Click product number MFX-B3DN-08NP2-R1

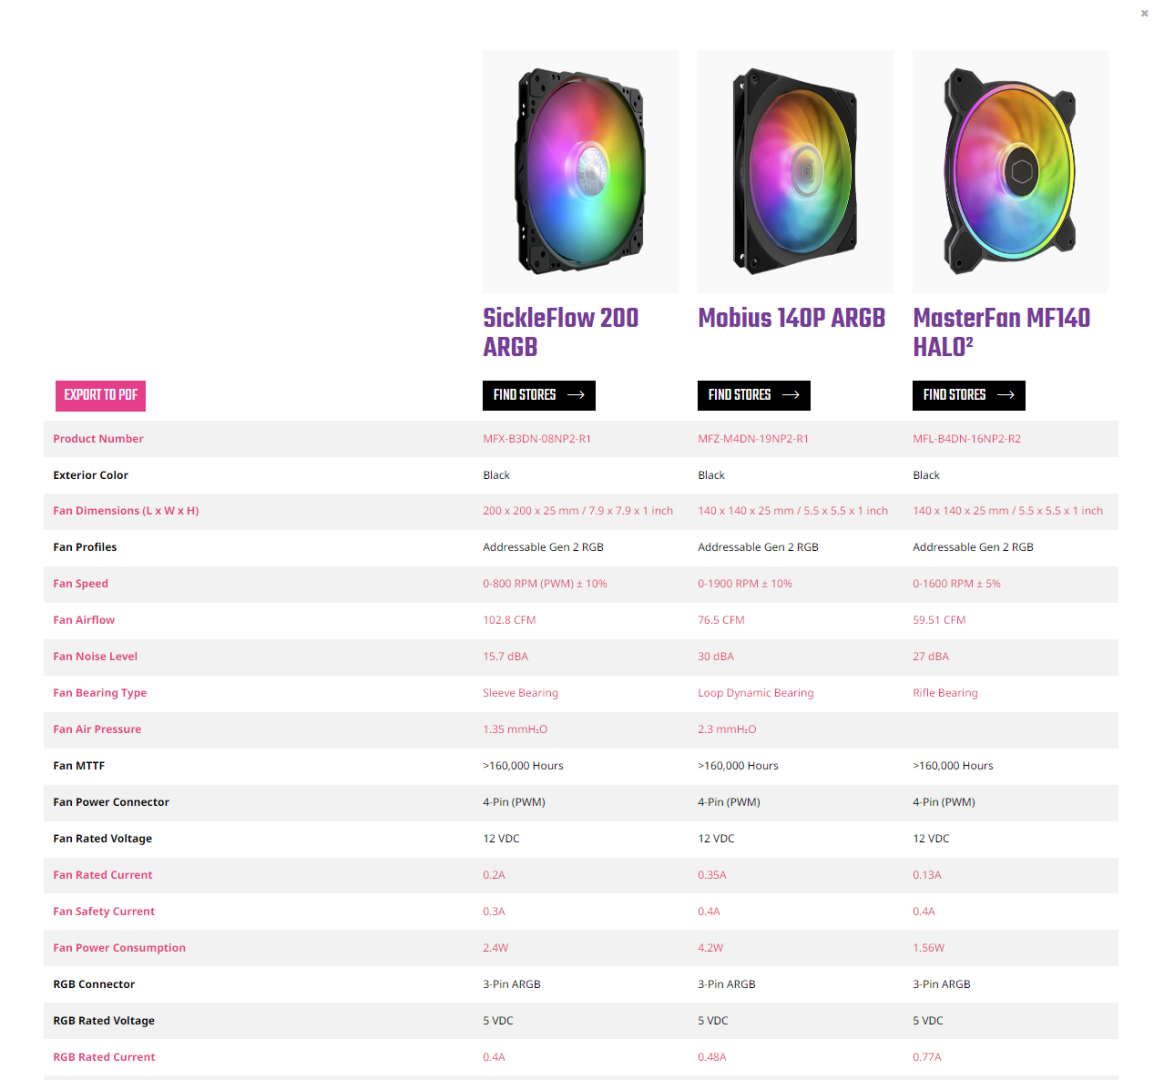pos(536,439)
